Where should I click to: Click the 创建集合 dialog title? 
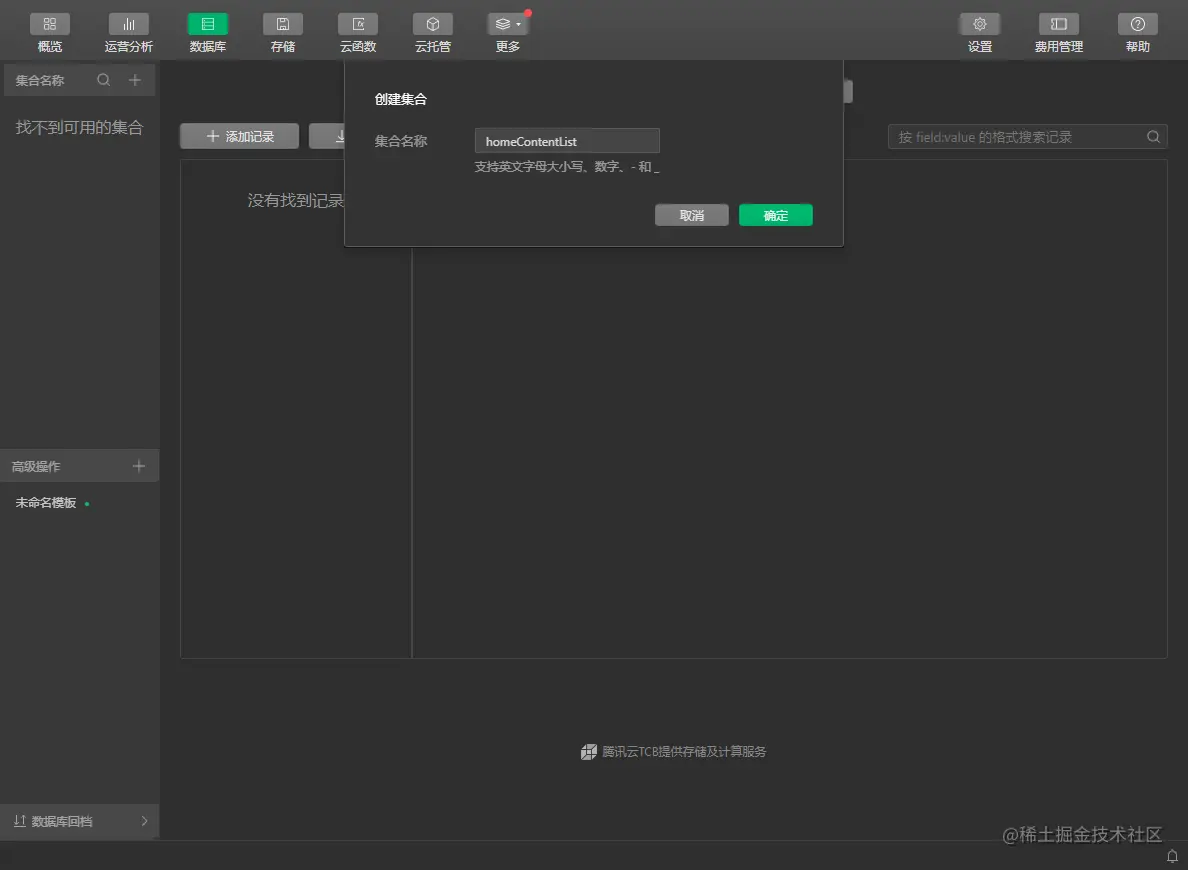point(401,99)
